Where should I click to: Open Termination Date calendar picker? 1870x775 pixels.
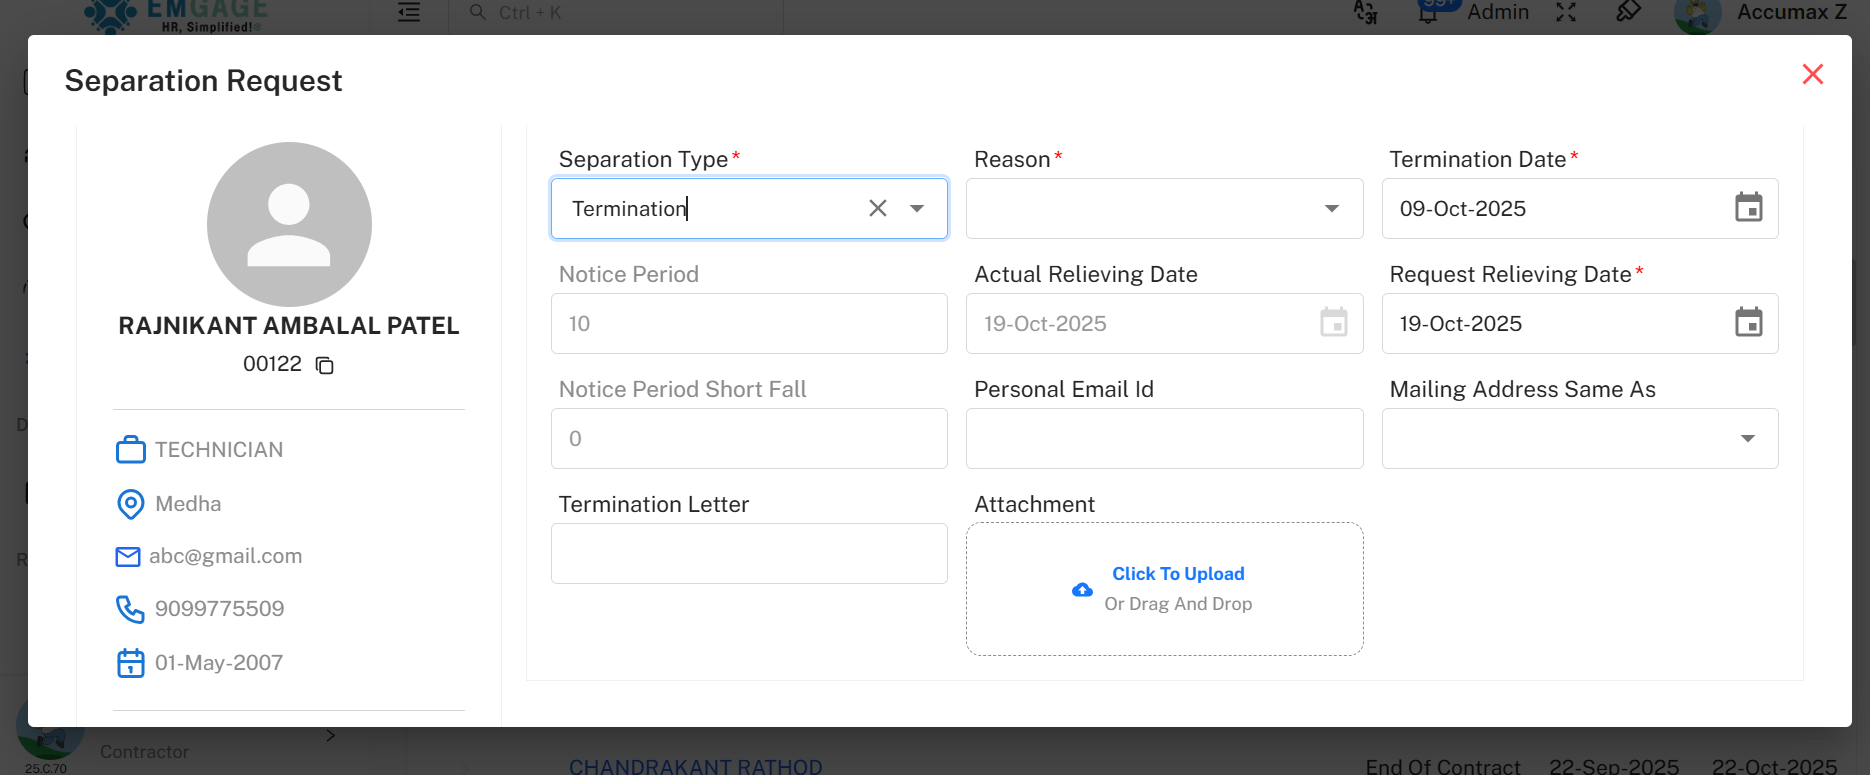pos(1748,208)
